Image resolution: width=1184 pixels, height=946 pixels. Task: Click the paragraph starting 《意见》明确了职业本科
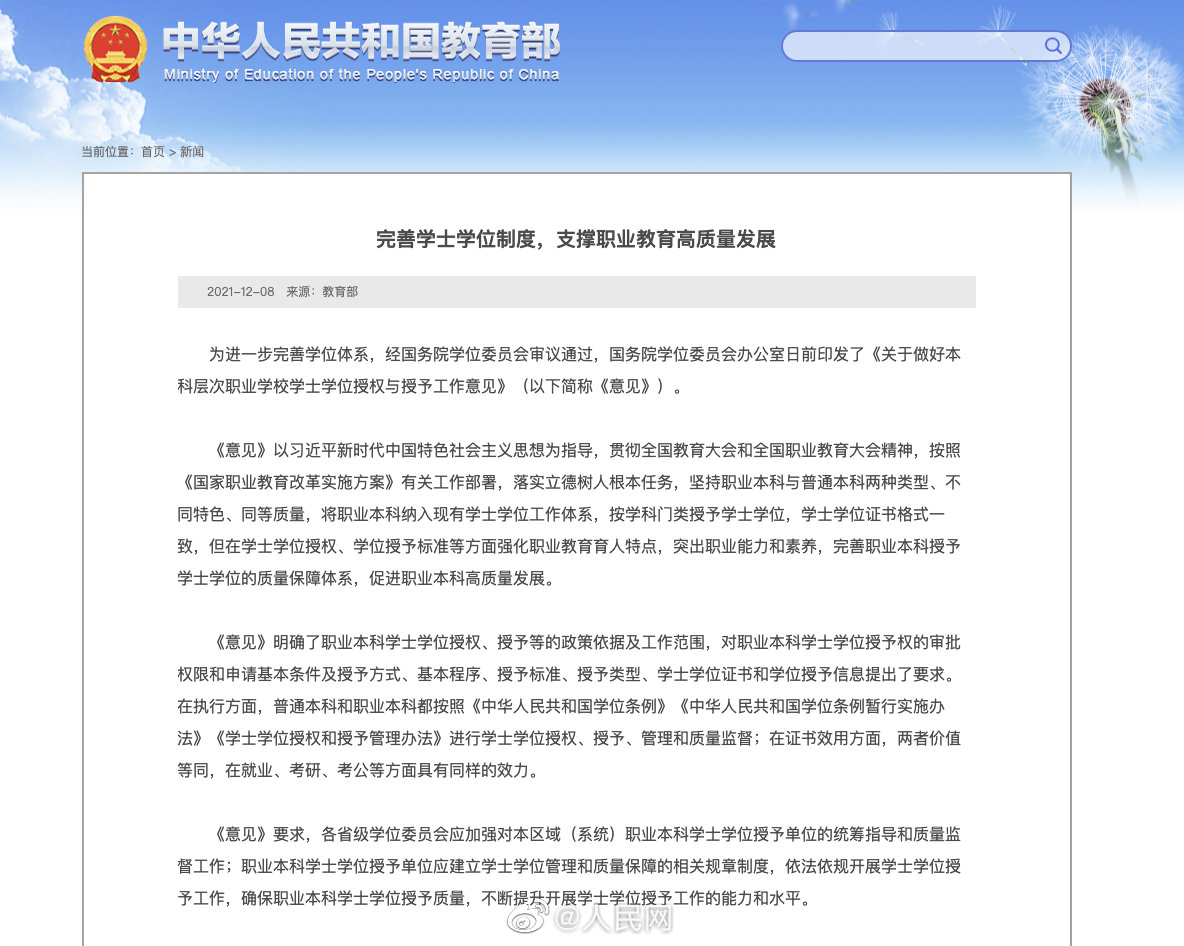(x=569, y=706)
